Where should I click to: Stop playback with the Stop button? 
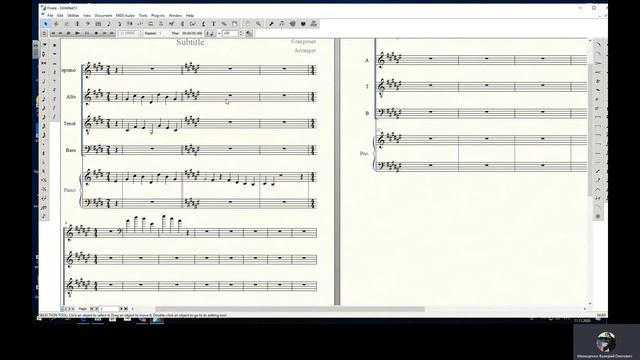pos(68,33)
